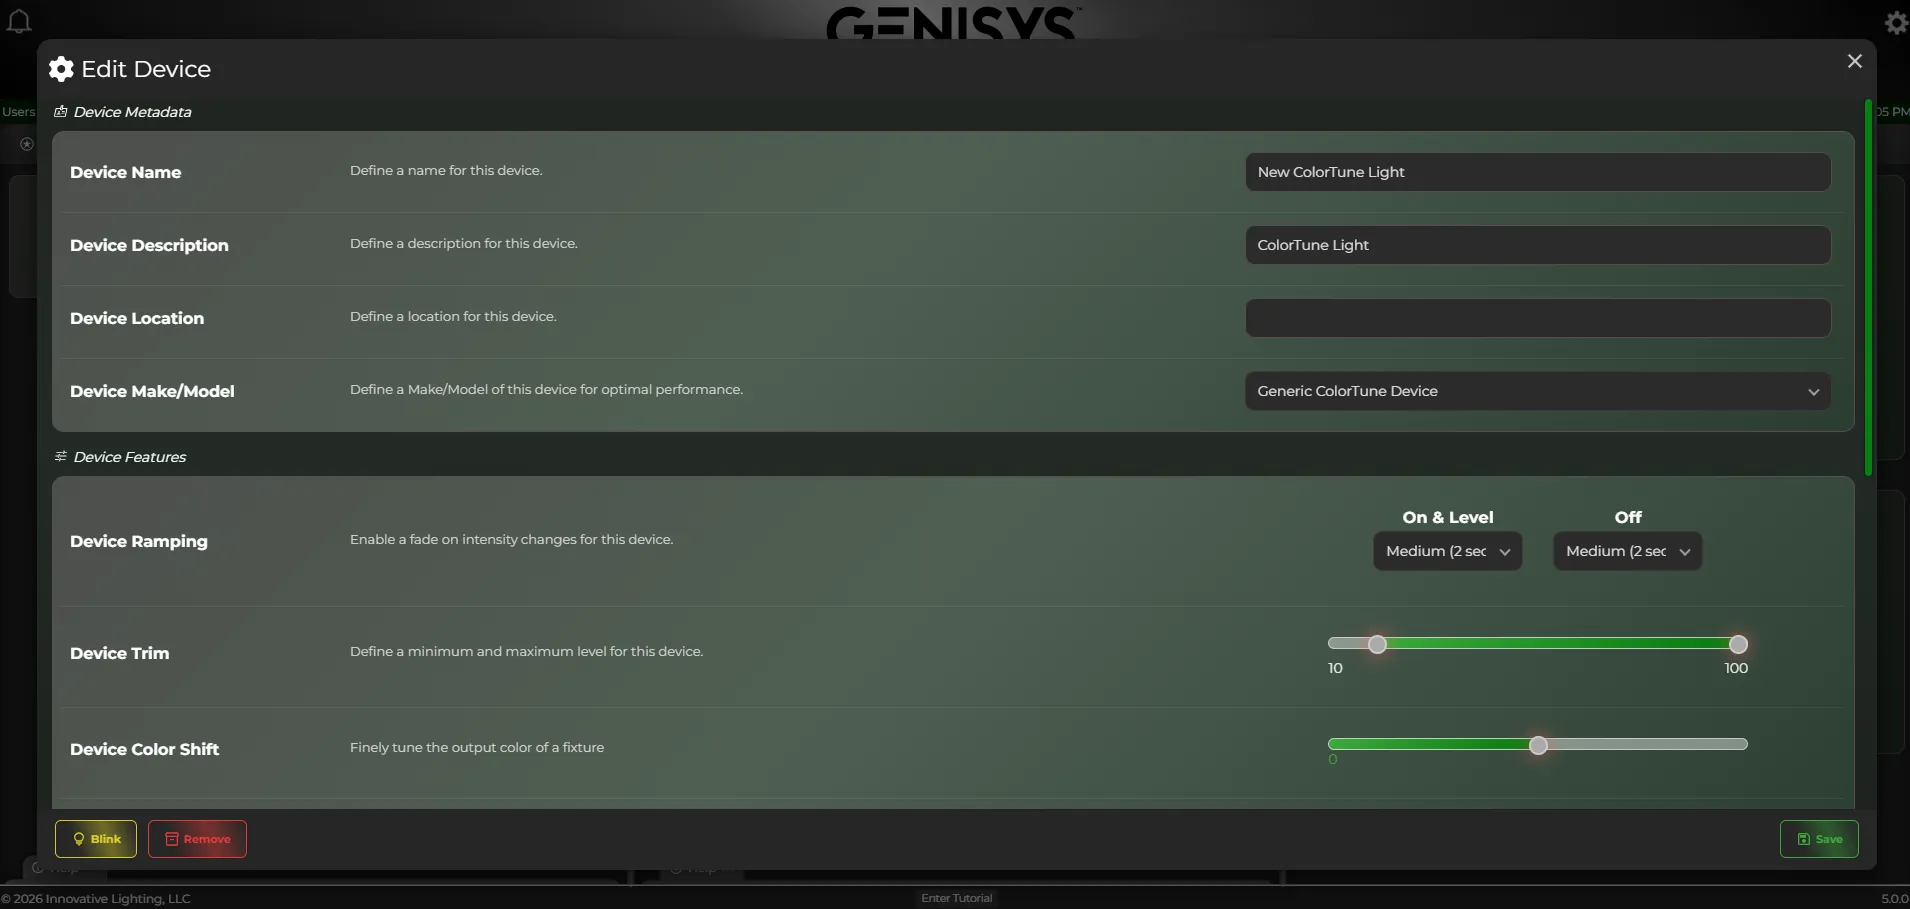
Task: Click the Device Make/Model label
Action: pyautogui.click(x=152, y=391)
